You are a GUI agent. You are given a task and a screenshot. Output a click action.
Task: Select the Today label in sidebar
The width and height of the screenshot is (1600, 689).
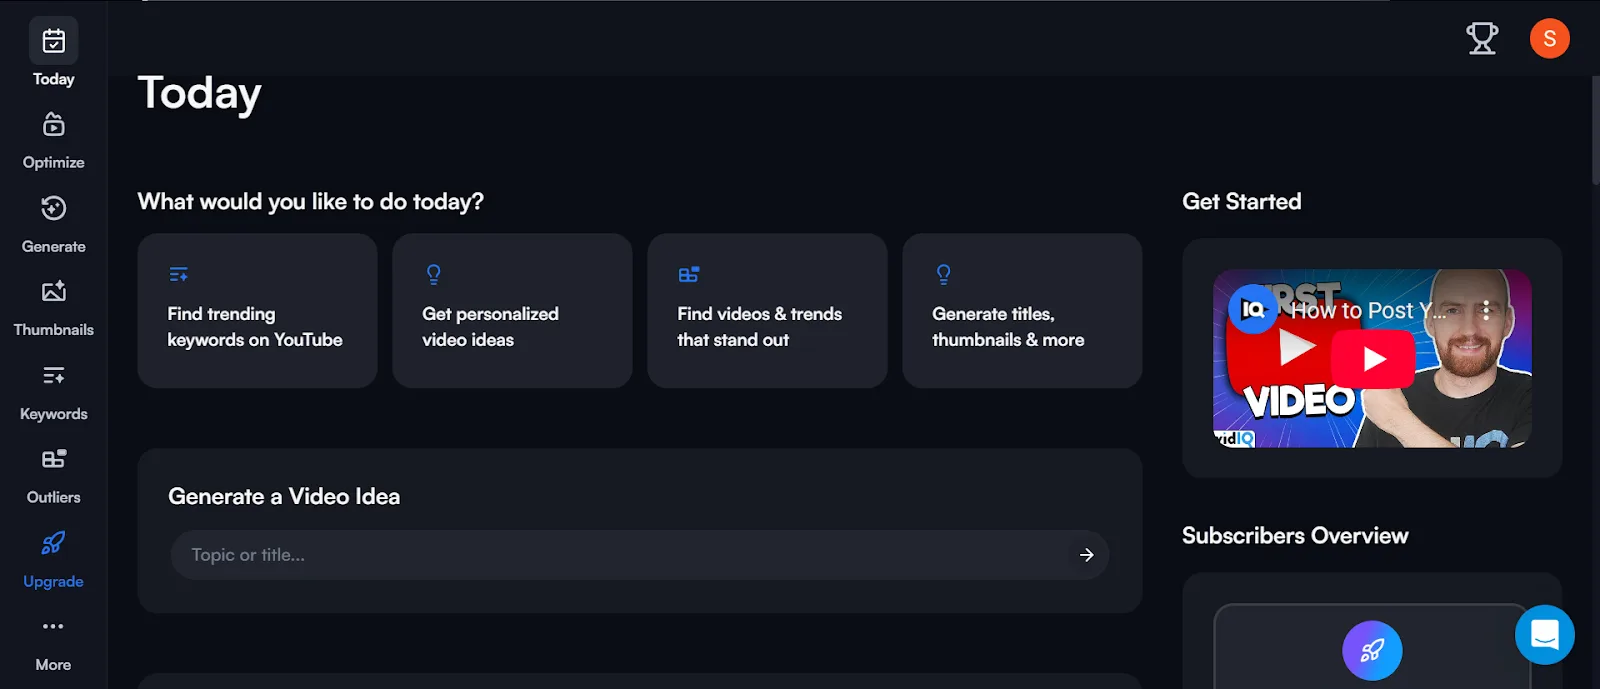pyautogui.click(x=54, y=79)
